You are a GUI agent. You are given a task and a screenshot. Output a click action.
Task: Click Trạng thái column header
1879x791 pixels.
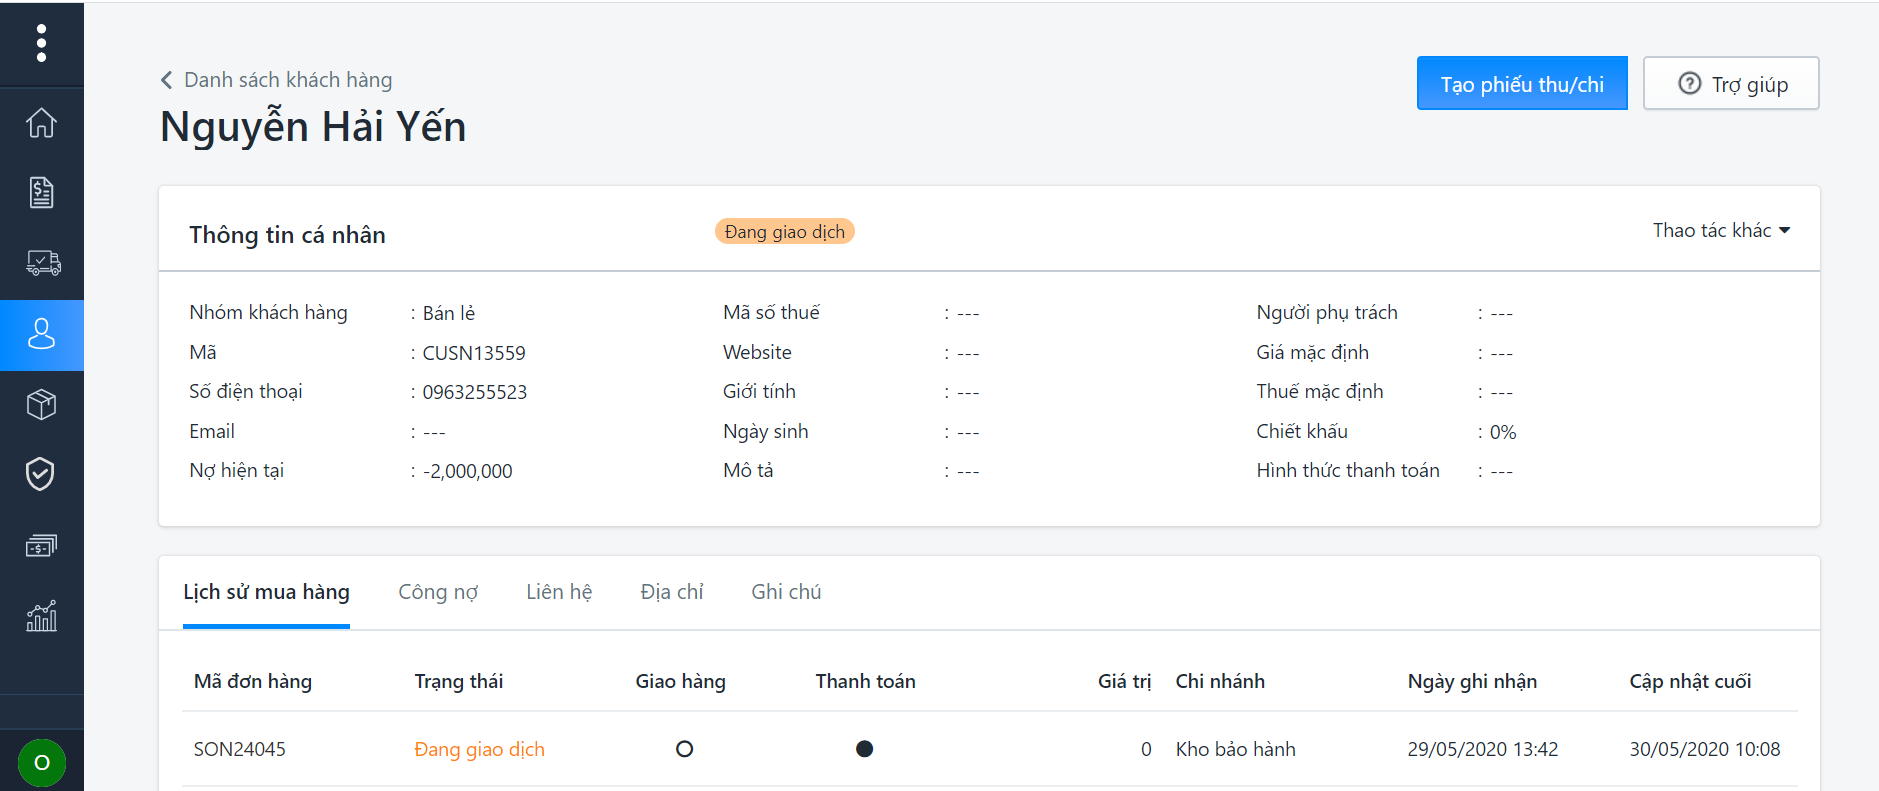(459, 681)
